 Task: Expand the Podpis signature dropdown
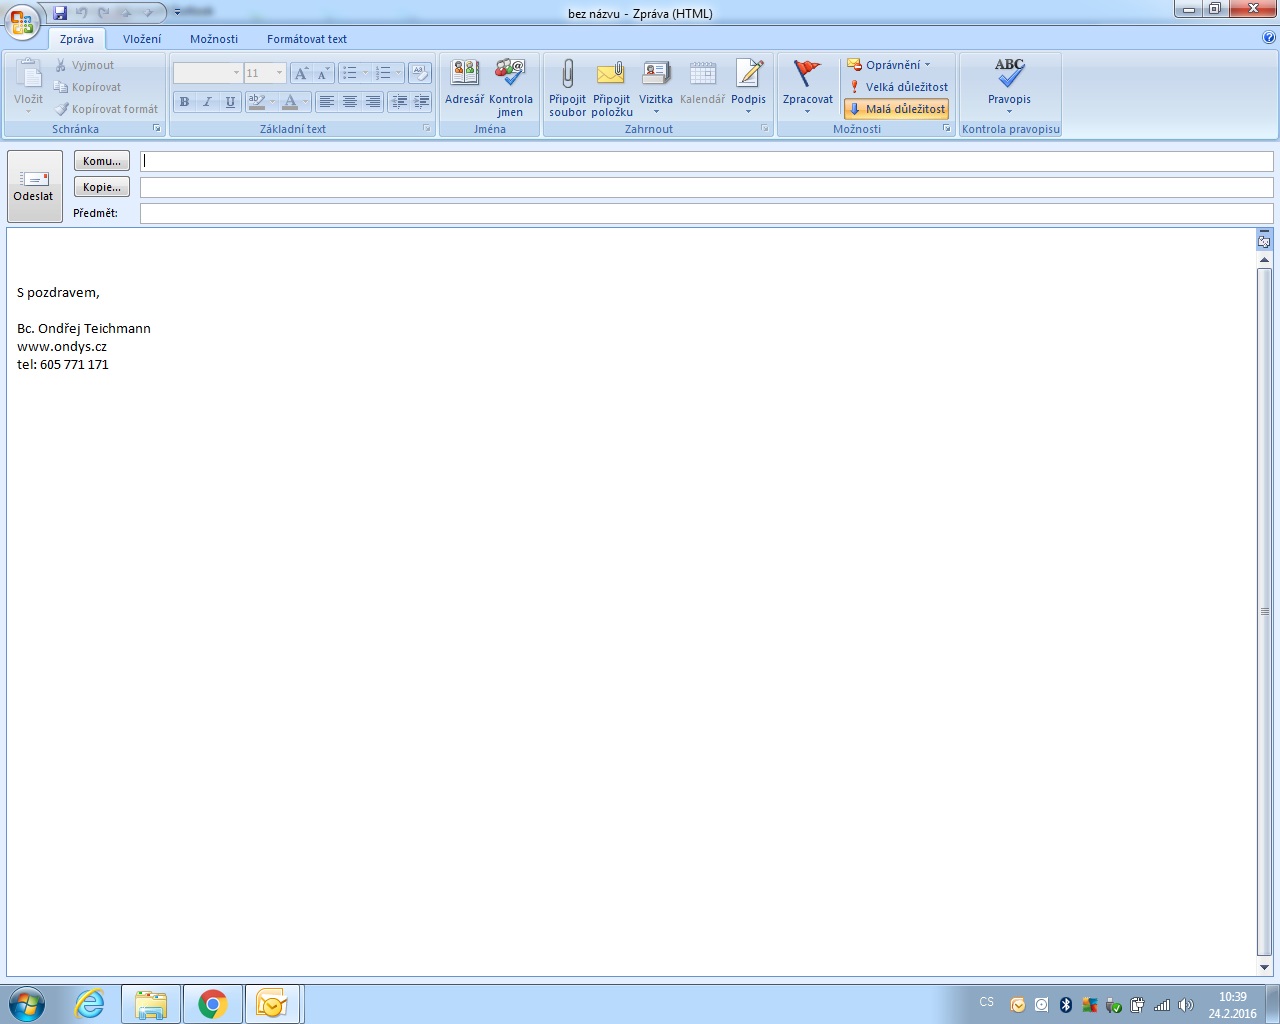(748, 111)
